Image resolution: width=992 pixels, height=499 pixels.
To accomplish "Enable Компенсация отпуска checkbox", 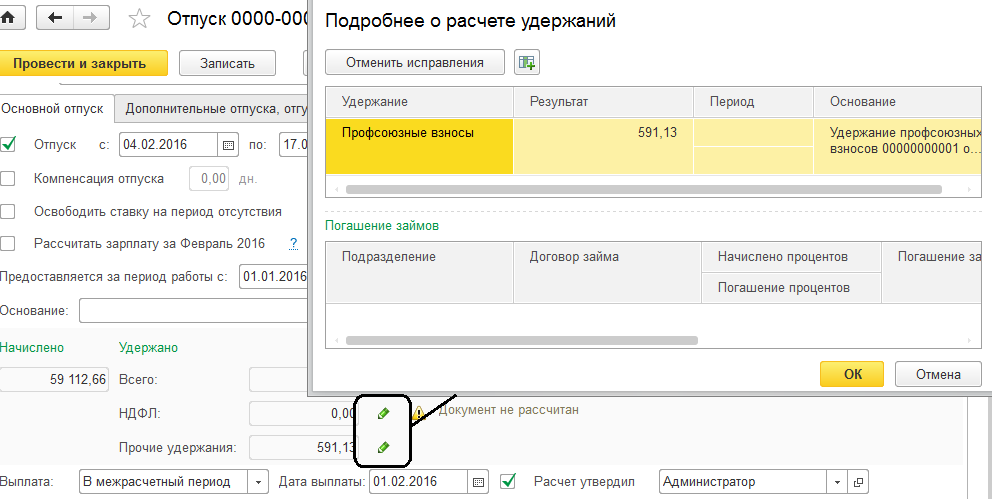I will pos(8,178).
